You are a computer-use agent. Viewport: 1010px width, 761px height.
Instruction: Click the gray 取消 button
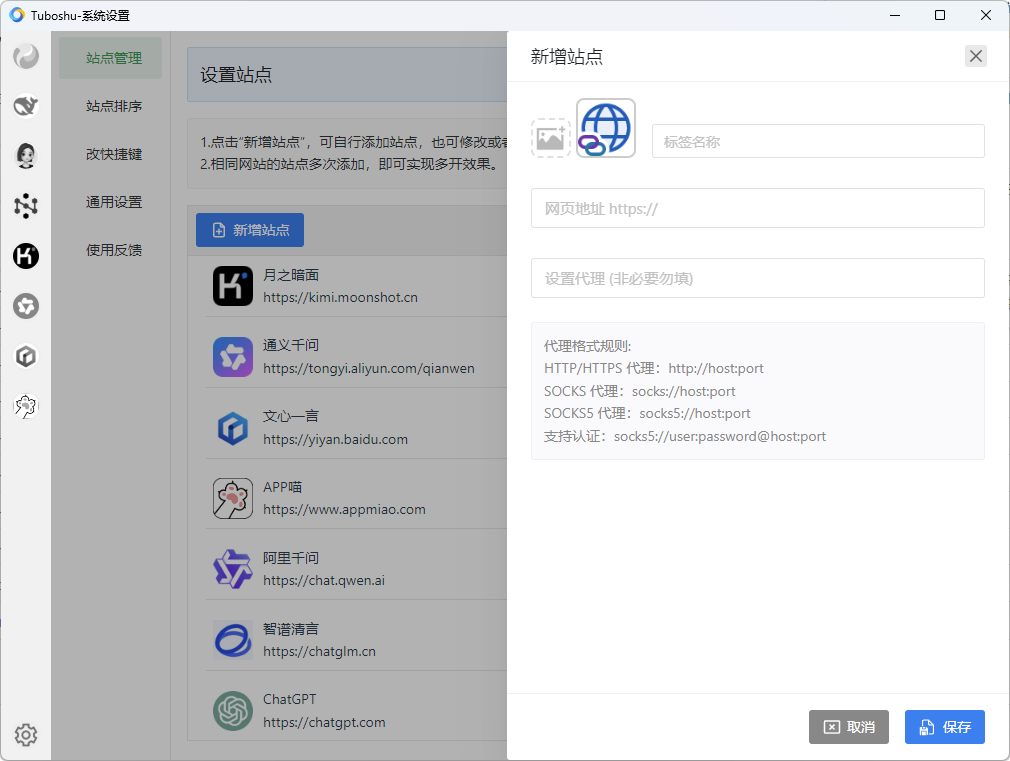coord(848,727)
